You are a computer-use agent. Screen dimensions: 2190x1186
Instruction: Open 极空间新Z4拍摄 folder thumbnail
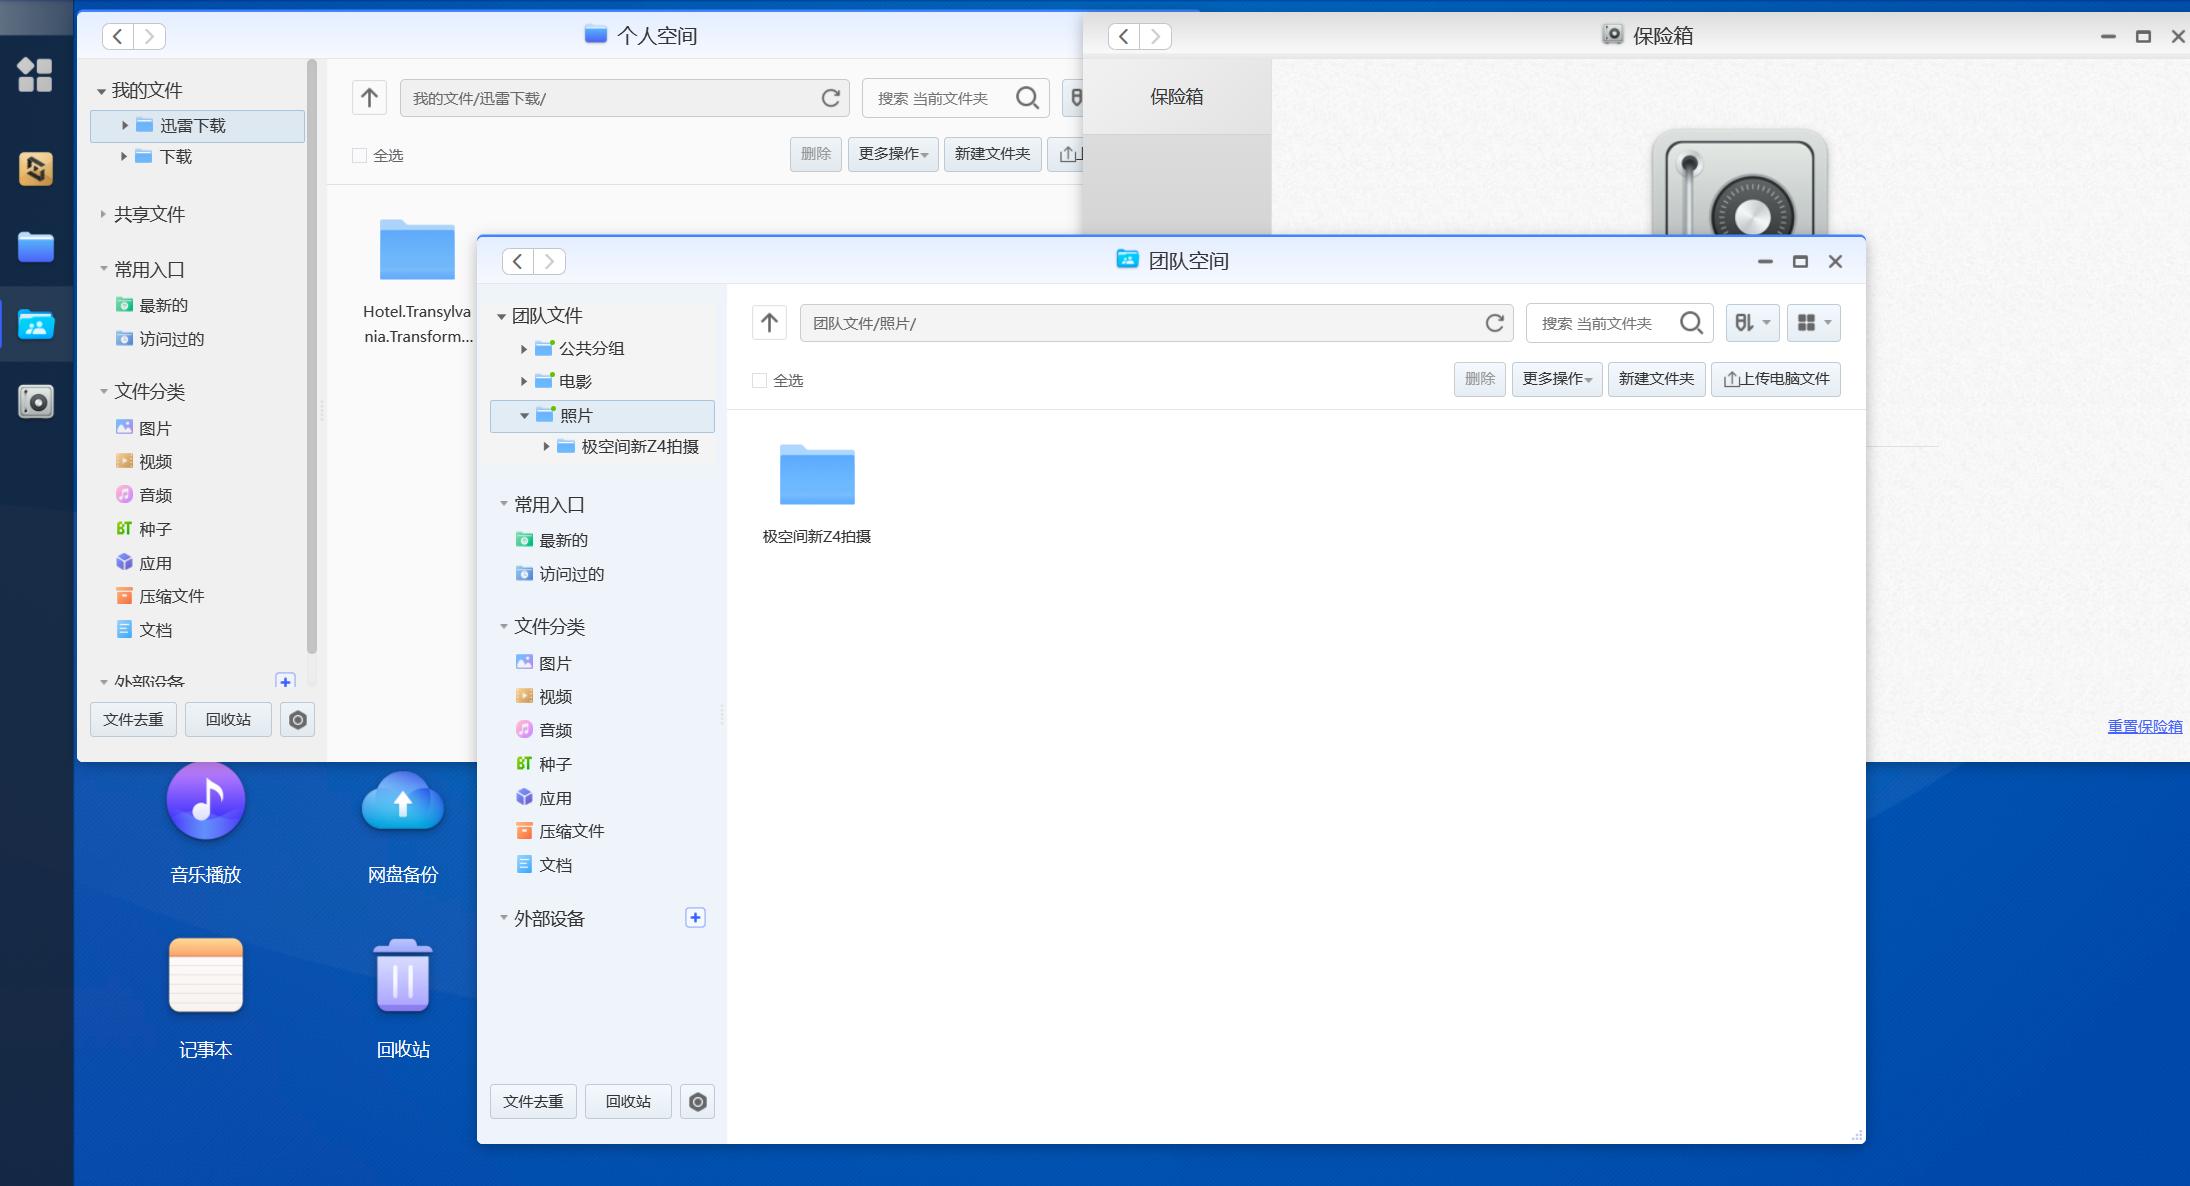(x=817, y=476)
